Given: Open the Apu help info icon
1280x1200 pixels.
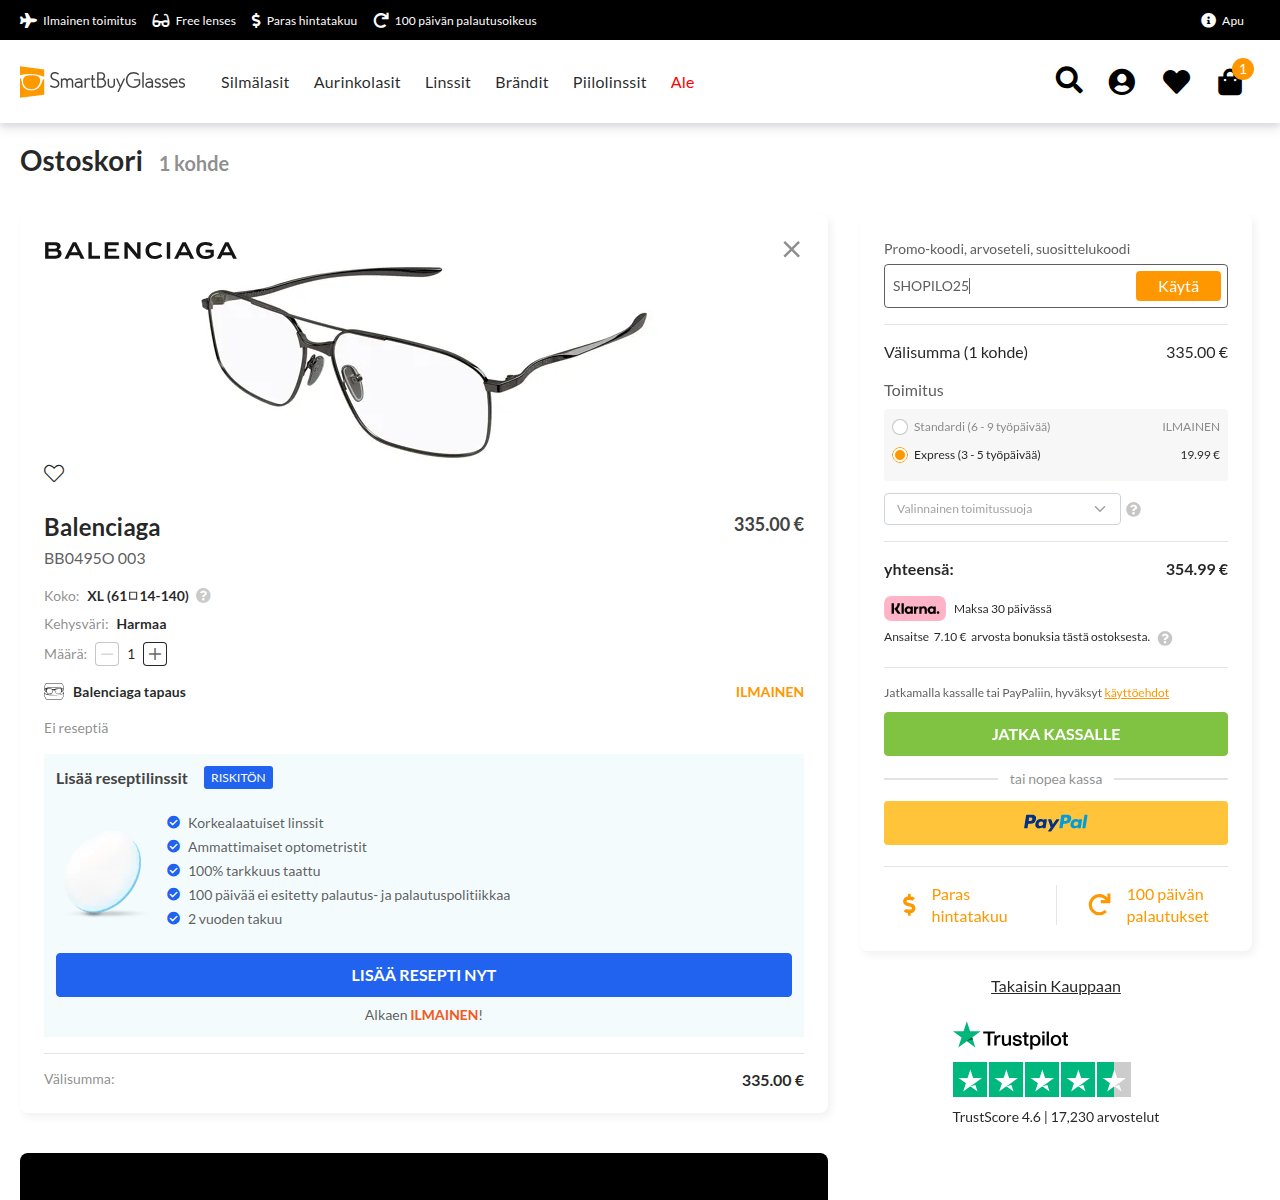Looking at the screenshot, I should pos(1208,20).
